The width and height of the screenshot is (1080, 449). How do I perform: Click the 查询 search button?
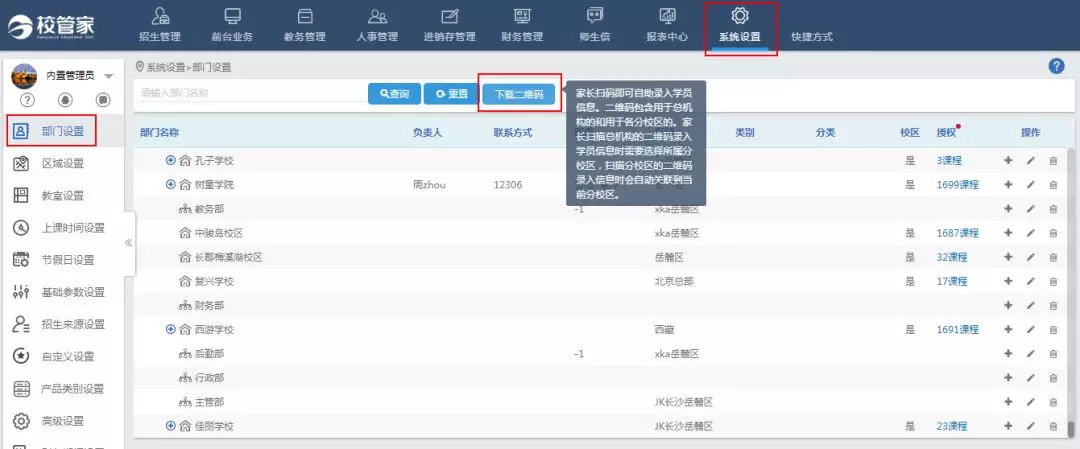(394, 93)
